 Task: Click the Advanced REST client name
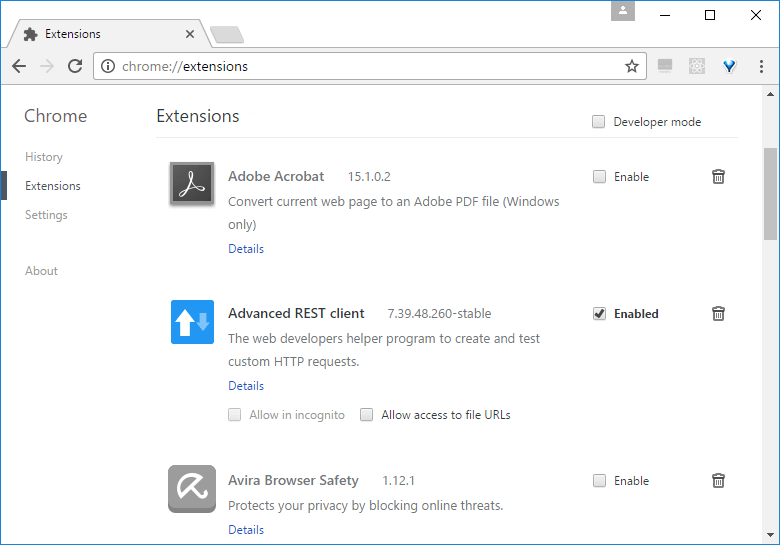296,314
